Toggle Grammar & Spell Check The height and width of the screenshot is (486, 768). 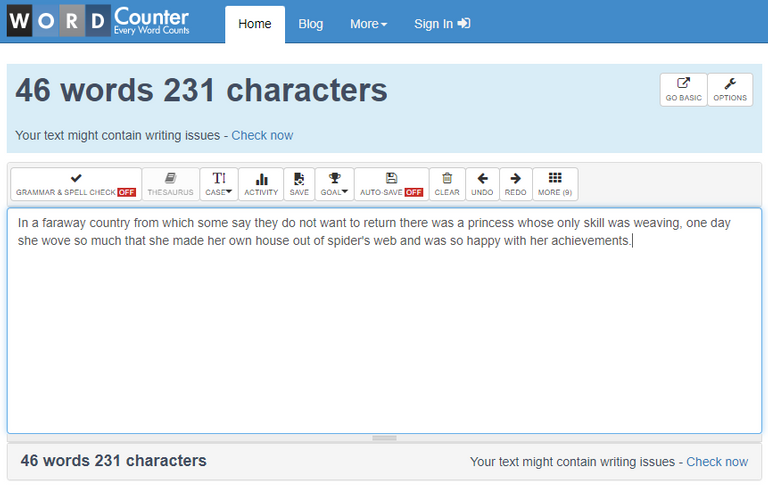point(76,184)
